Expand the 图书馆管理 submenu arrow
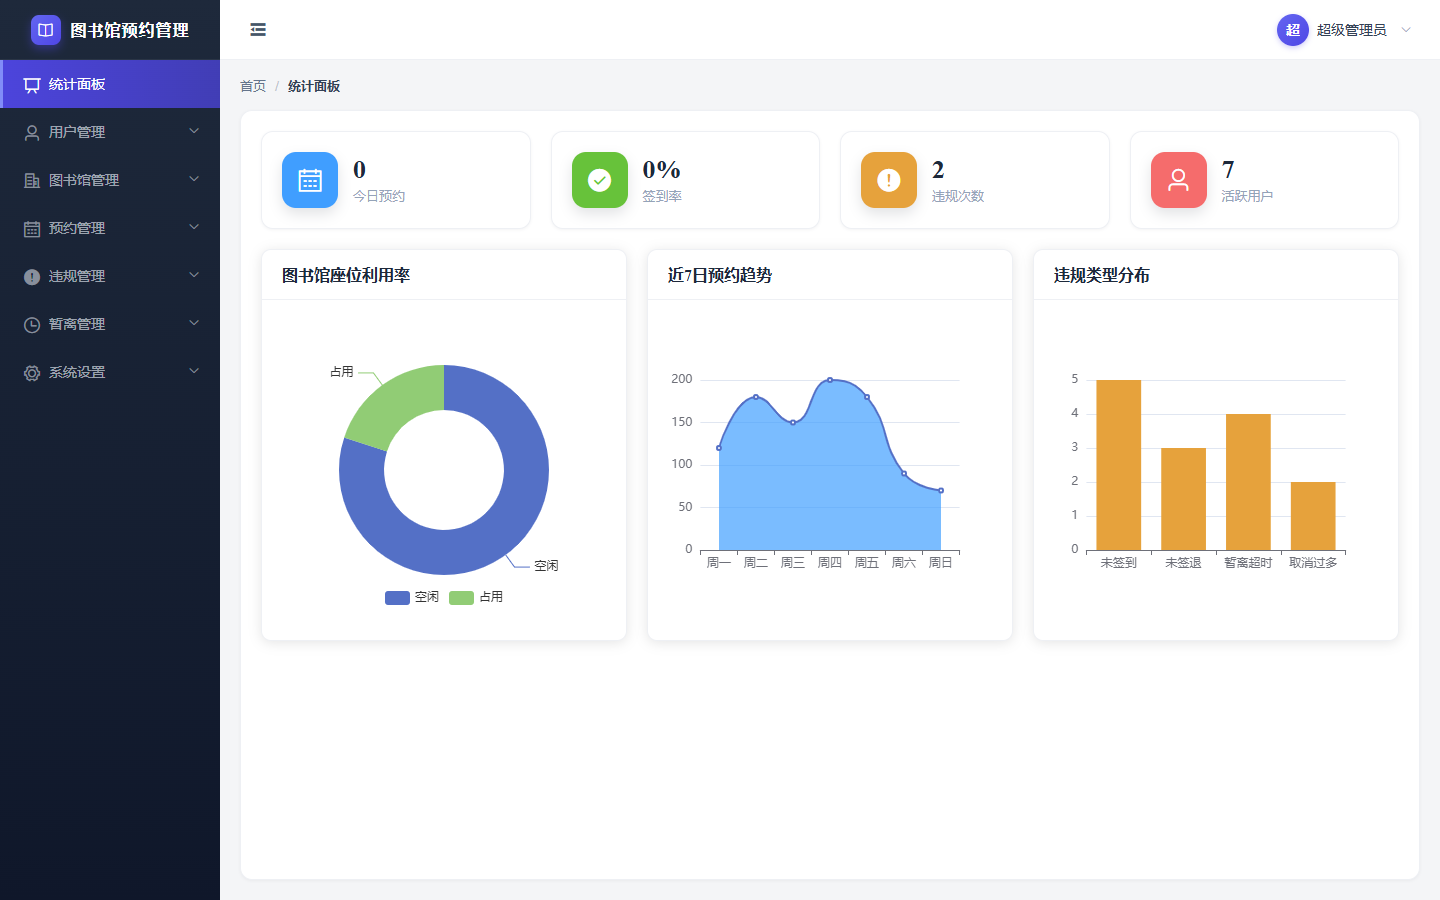Screen dimensions: 1440x900 click(194, 179)
